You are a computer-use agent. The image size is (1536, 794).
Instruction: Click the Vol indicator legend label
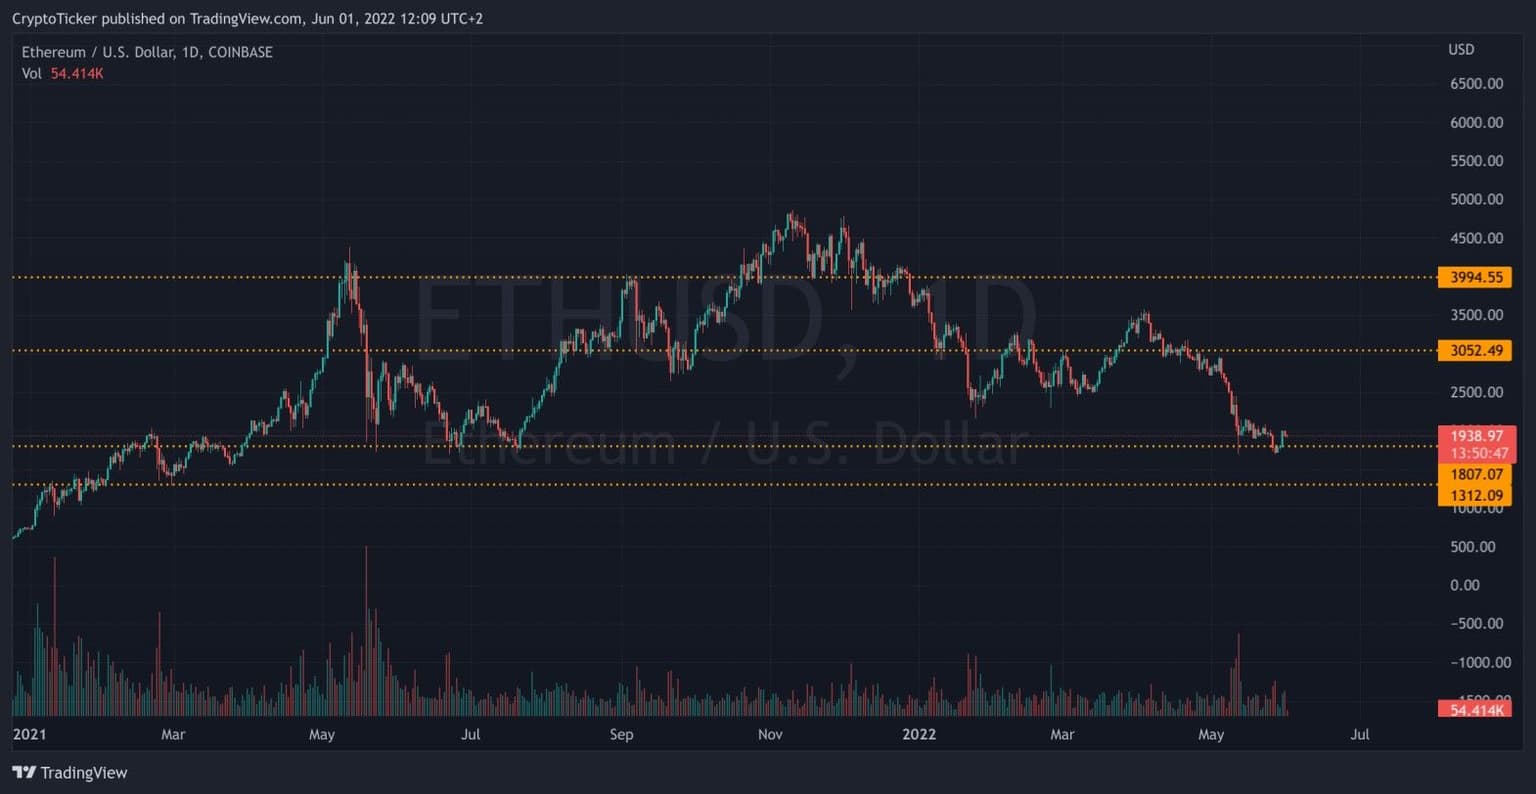point(32,73)
